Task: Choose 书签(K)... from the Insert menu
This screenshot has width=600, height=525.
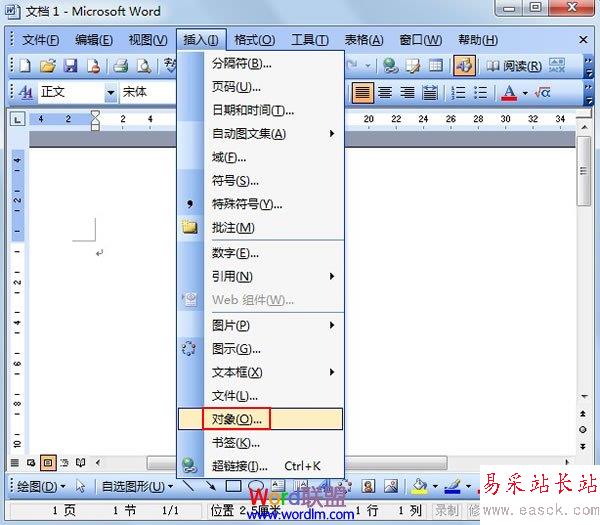Action: [x=261, y=443]
